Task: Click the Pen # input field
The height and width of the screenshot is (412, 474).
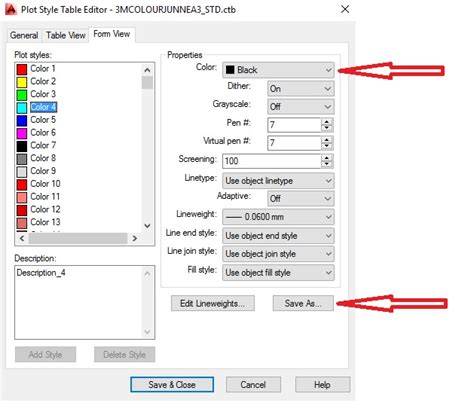Action: click(x=294, y=125)
